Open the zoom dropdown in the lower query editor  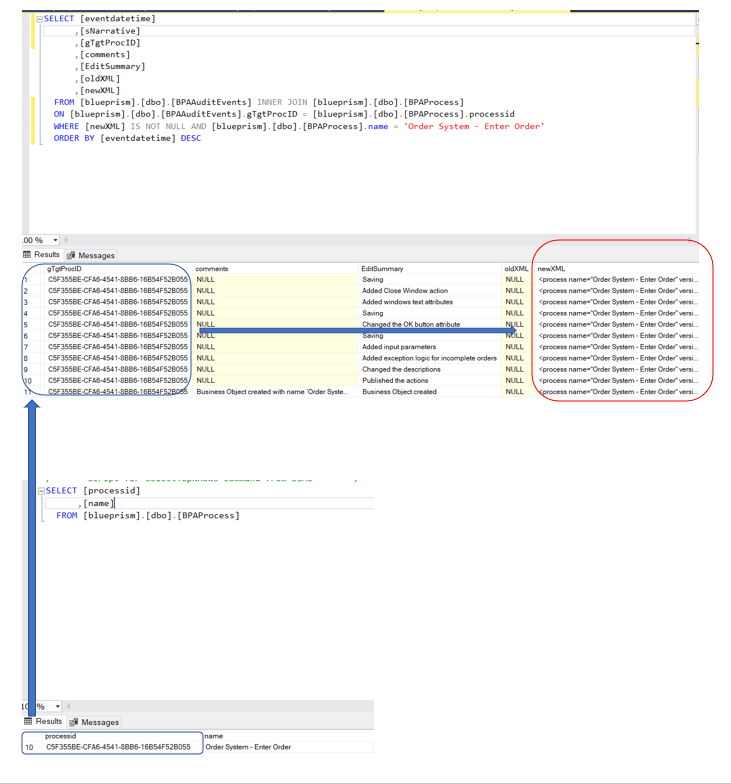click(58, 706)
